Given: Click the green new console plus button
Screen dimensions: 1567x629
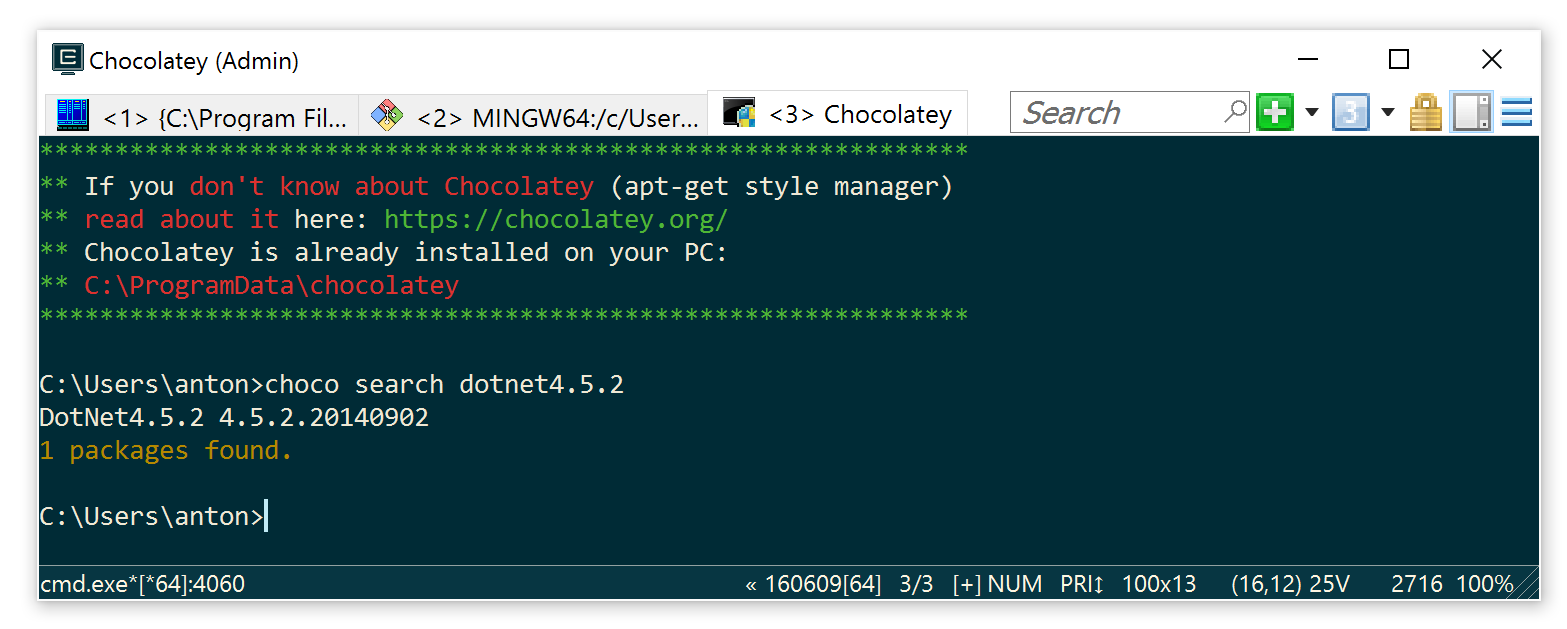Looking at the screenshot, I should click(1275, 112).
